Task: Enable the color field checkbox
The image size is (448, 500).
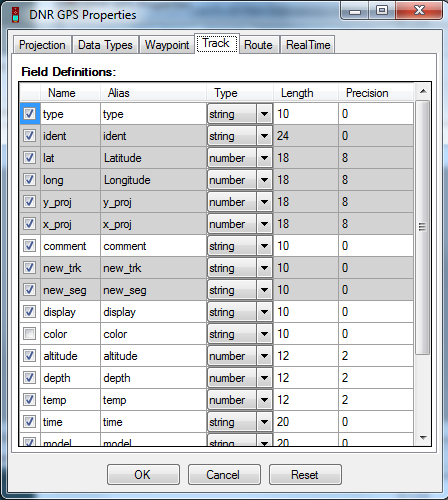Action: tap(29, 334)
